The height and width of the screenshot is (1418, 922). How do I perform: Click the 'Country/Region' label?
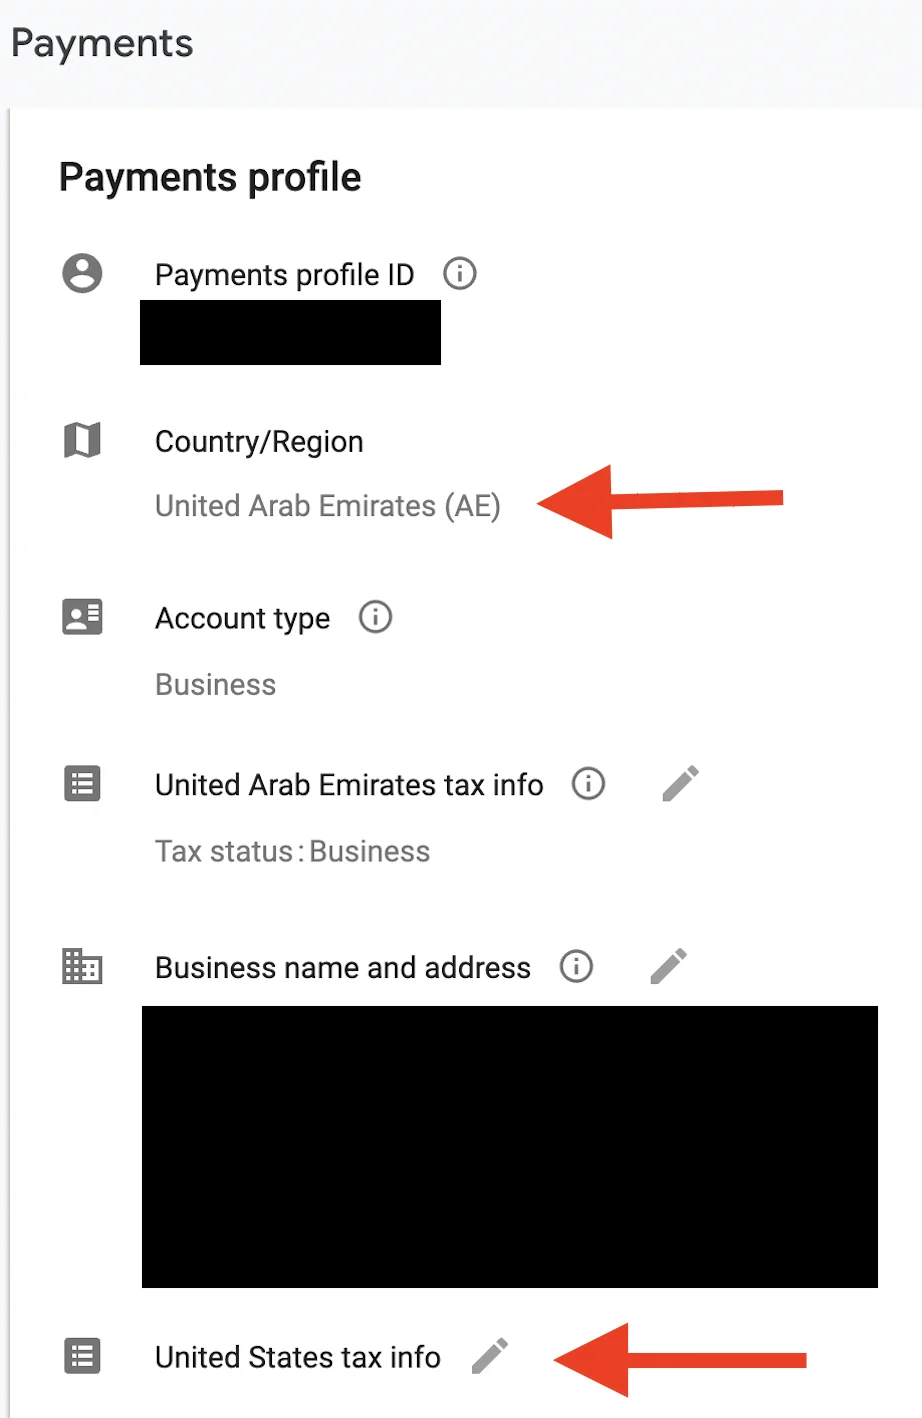click(x=259, y=442)
